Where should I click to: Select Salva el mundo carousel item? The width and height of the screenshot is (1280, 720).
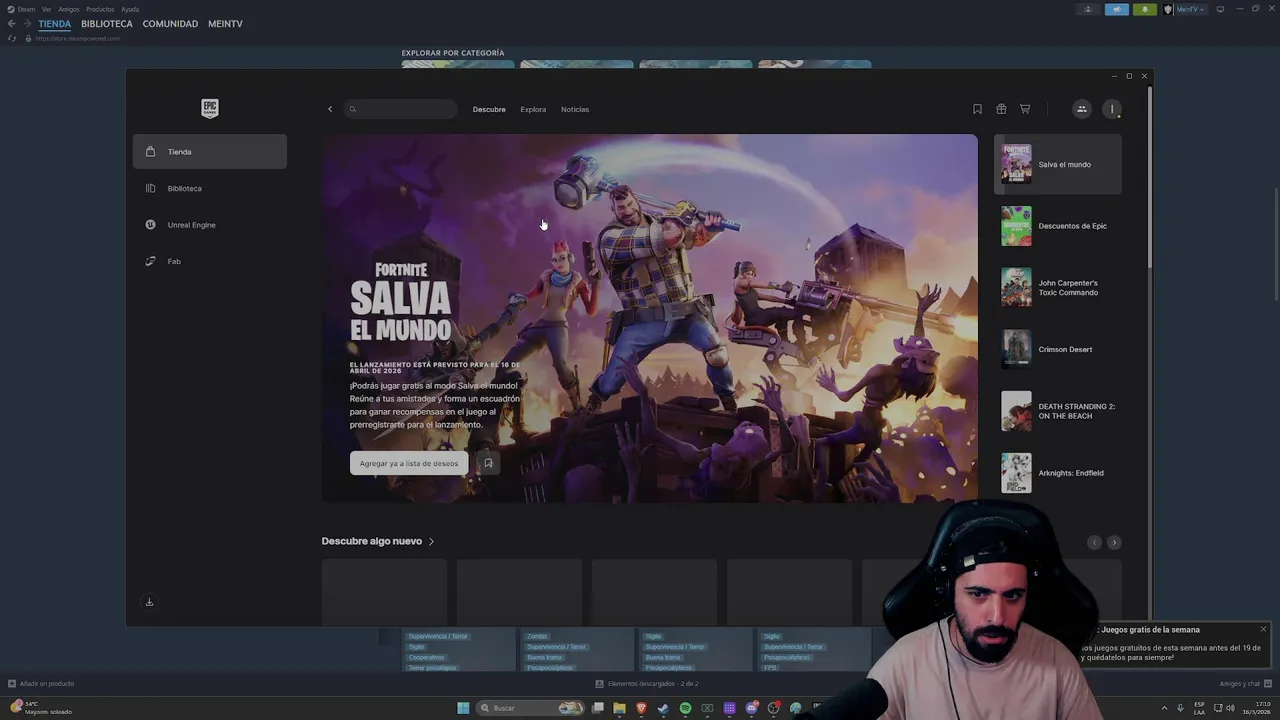(1058, 164)
